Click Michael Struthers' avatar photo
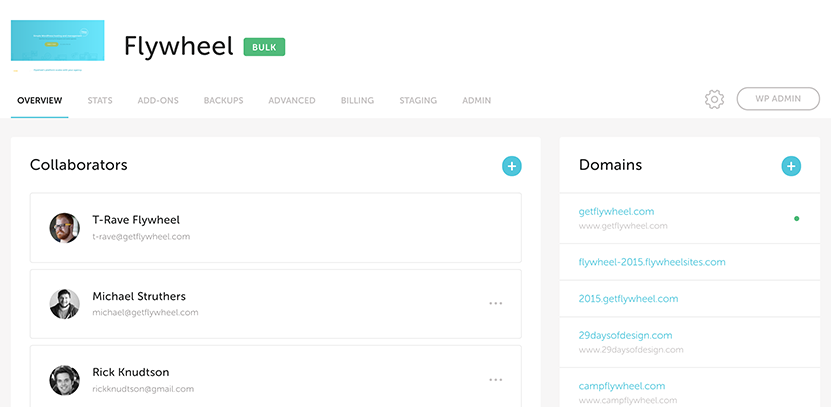 pyautogui.click(x=65, y=304)
